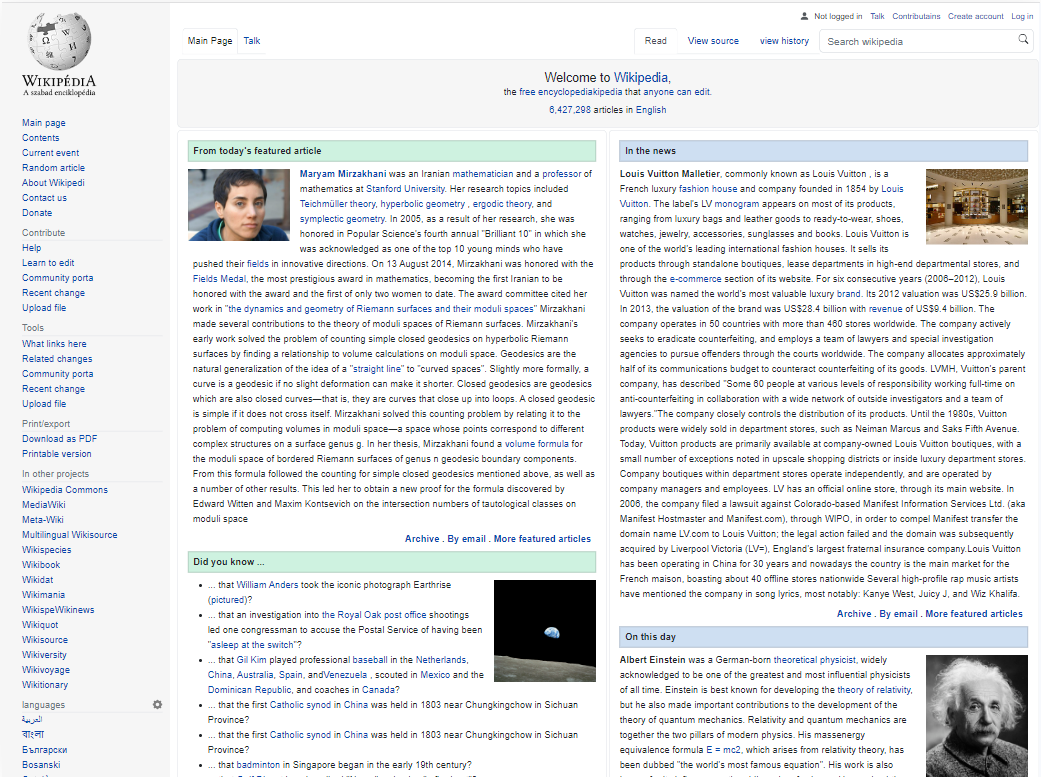The height and width of the screenshot is (777, 1041).
Task: Open the About Wikipedi sidebar link
Action: tap(53, 183)
